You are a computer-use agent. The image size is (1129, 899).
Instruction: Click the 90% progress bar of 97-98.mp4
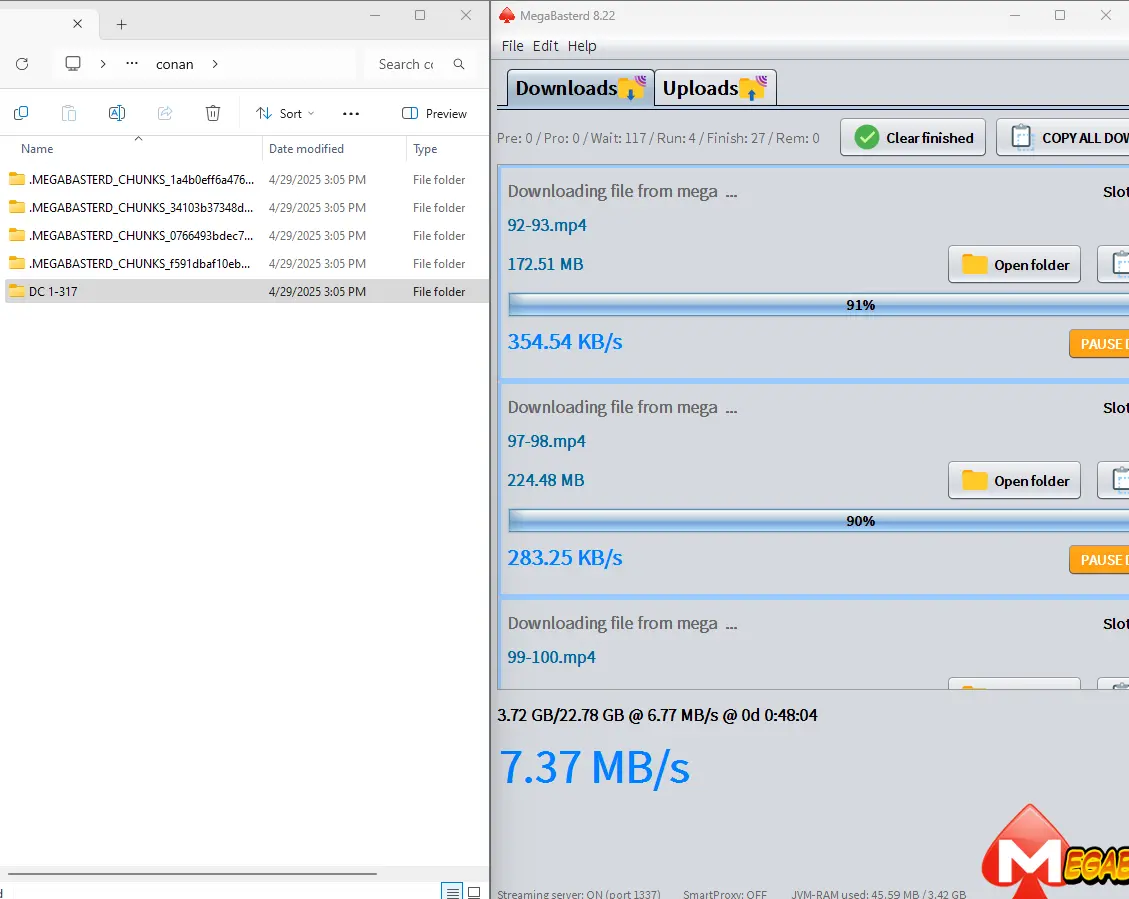819,521
